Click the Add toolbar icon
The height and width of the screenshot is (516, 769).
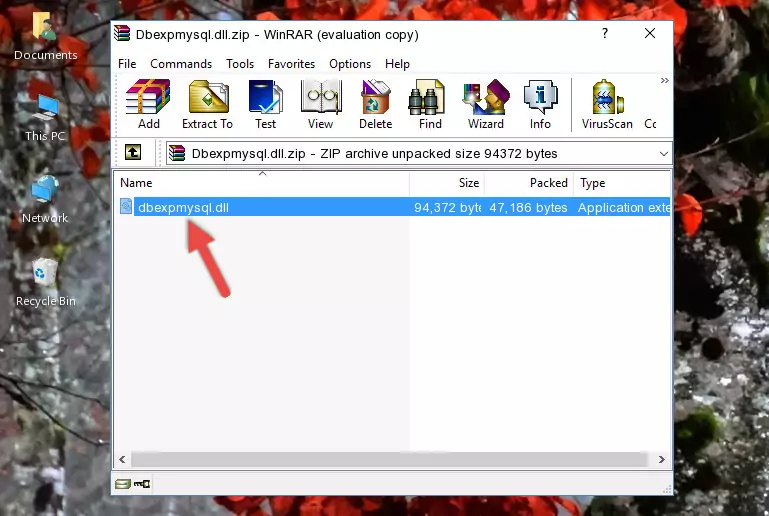click(148, 104)
